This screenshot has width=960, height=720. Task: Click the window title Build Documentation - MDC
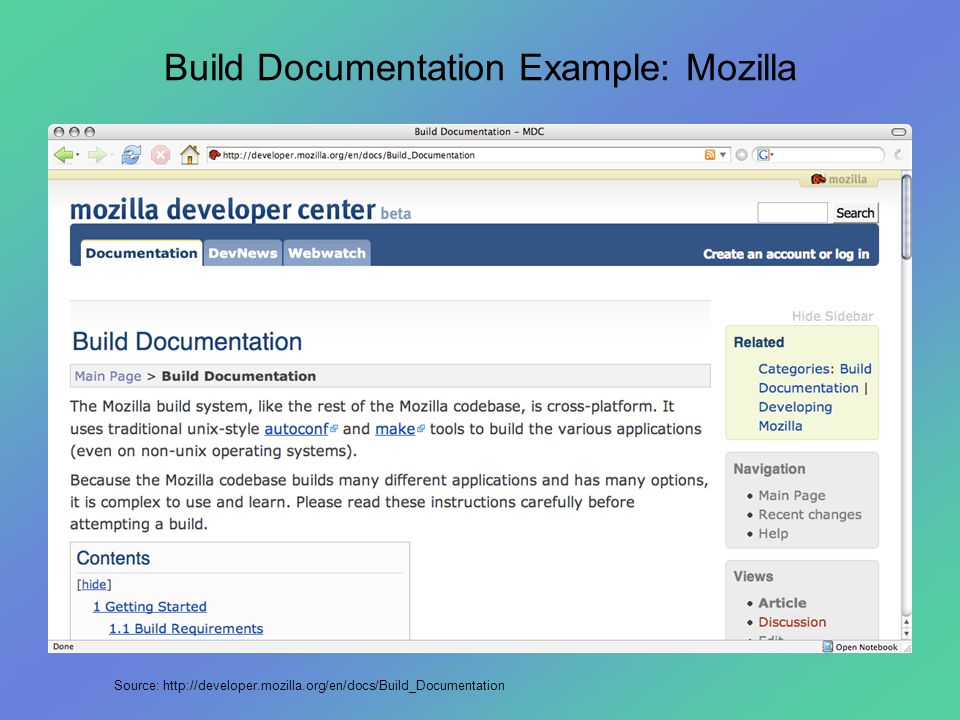(x=479, y=132)
